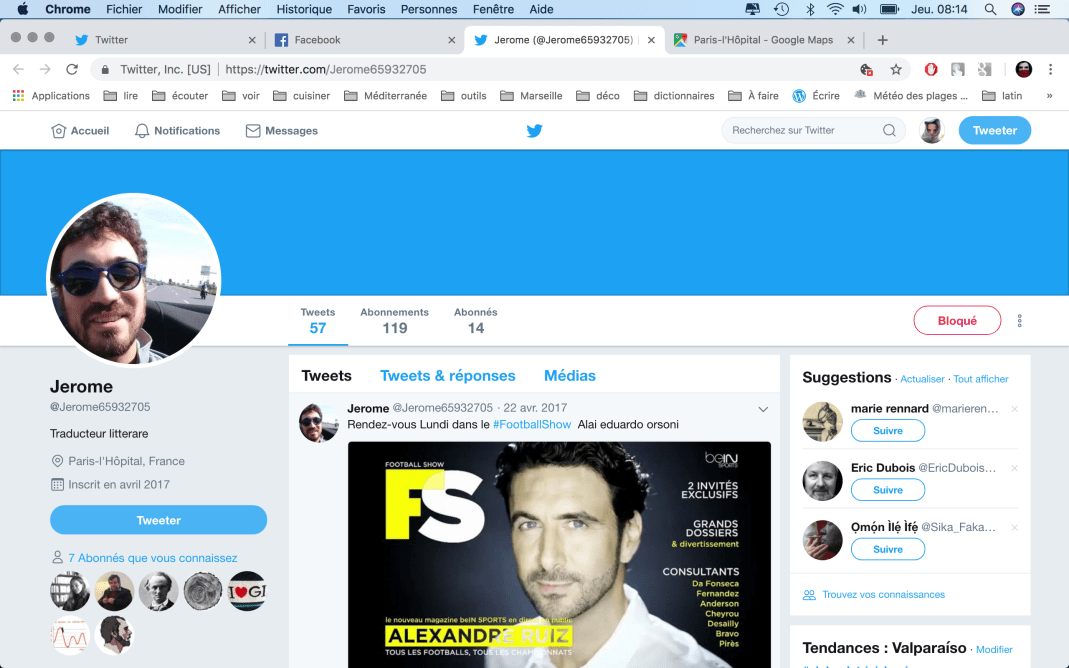Click the Twitter bird logo in navbar
Image resolution: width=1069 pixels, height=668 pixels.
tap(535, 131)
